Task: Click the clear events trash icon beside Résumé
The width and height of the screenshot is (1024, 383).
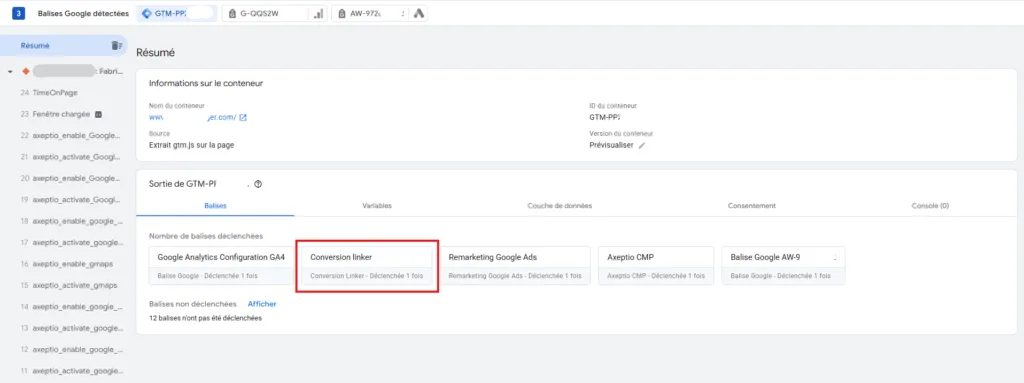Action: 116,46
